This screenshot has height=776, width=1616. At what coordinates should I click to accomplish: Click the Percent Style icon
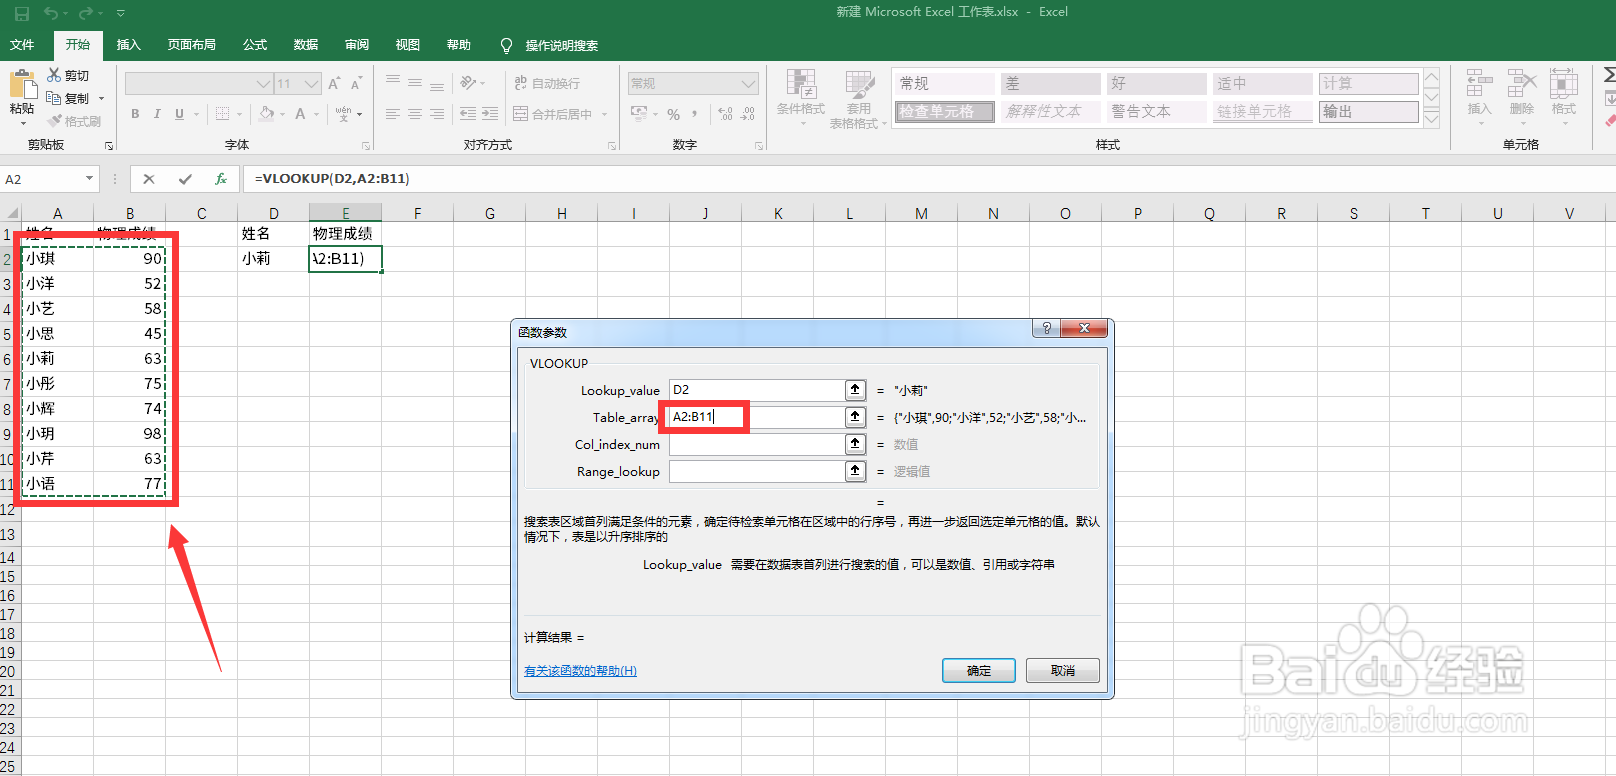tap(673, 114)
